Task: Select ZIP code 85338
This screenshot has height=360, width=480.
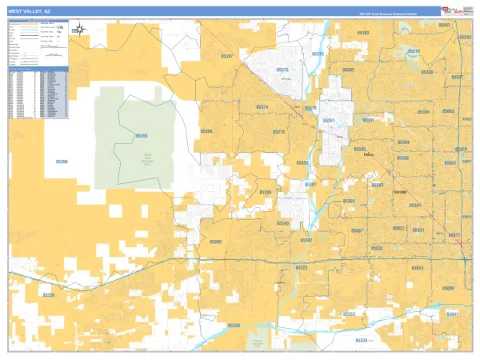Action: [x=234, y=325]
